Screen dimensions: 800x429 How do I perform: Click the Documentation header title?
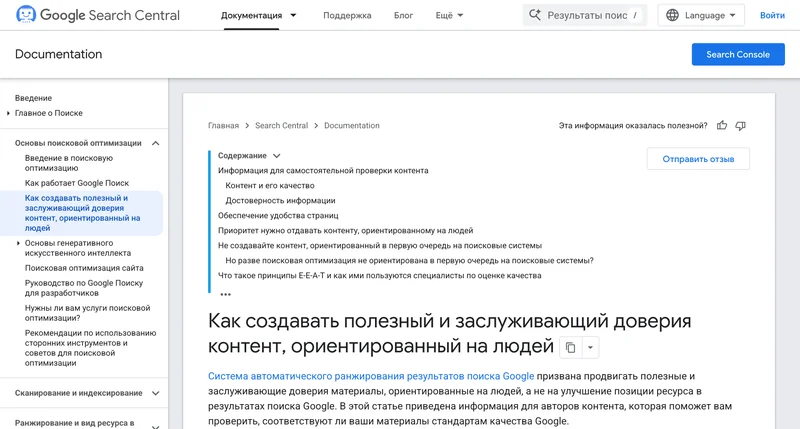(x=58, y=54)
